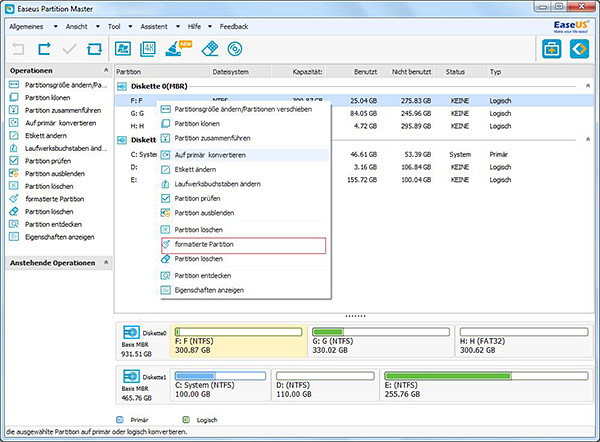Viewport: 600px width, 442px height.
Task: Select 'Laufwerksbuchstaben änd...' in the sidebar
Action: coord(58,148)
